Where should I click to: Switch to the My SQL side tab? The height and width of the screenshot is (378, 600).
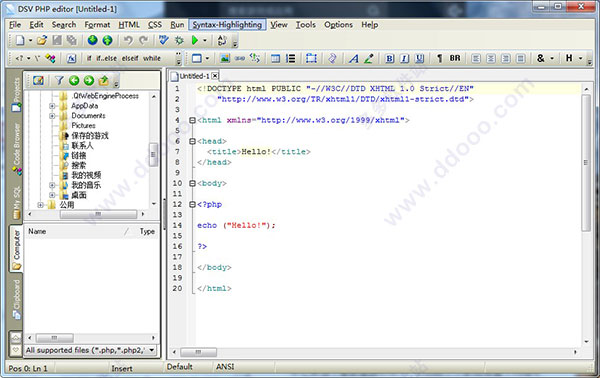click(16, 202)
